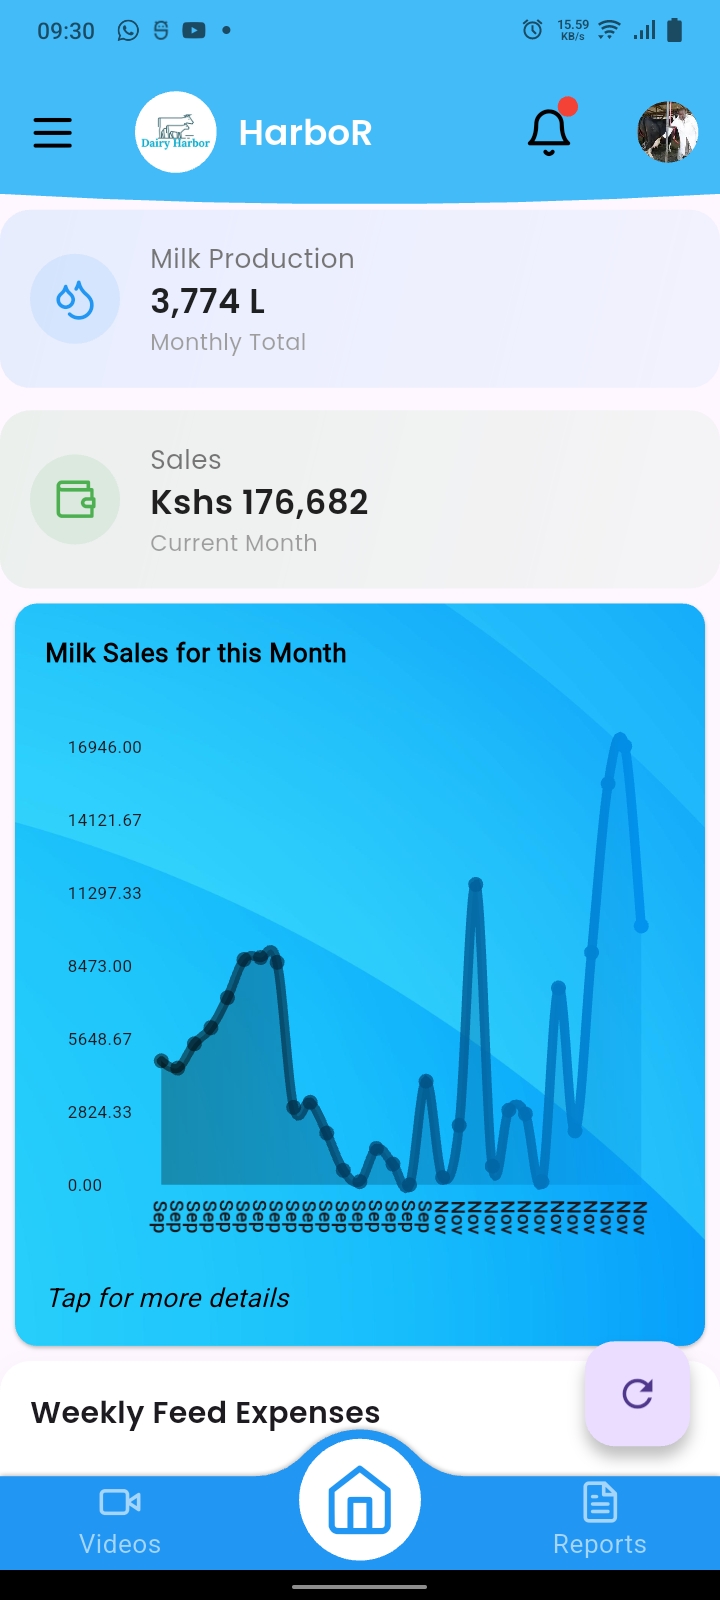Open user profile picture
Viewport: 720px width, 1600px height.
click(667, 132)
